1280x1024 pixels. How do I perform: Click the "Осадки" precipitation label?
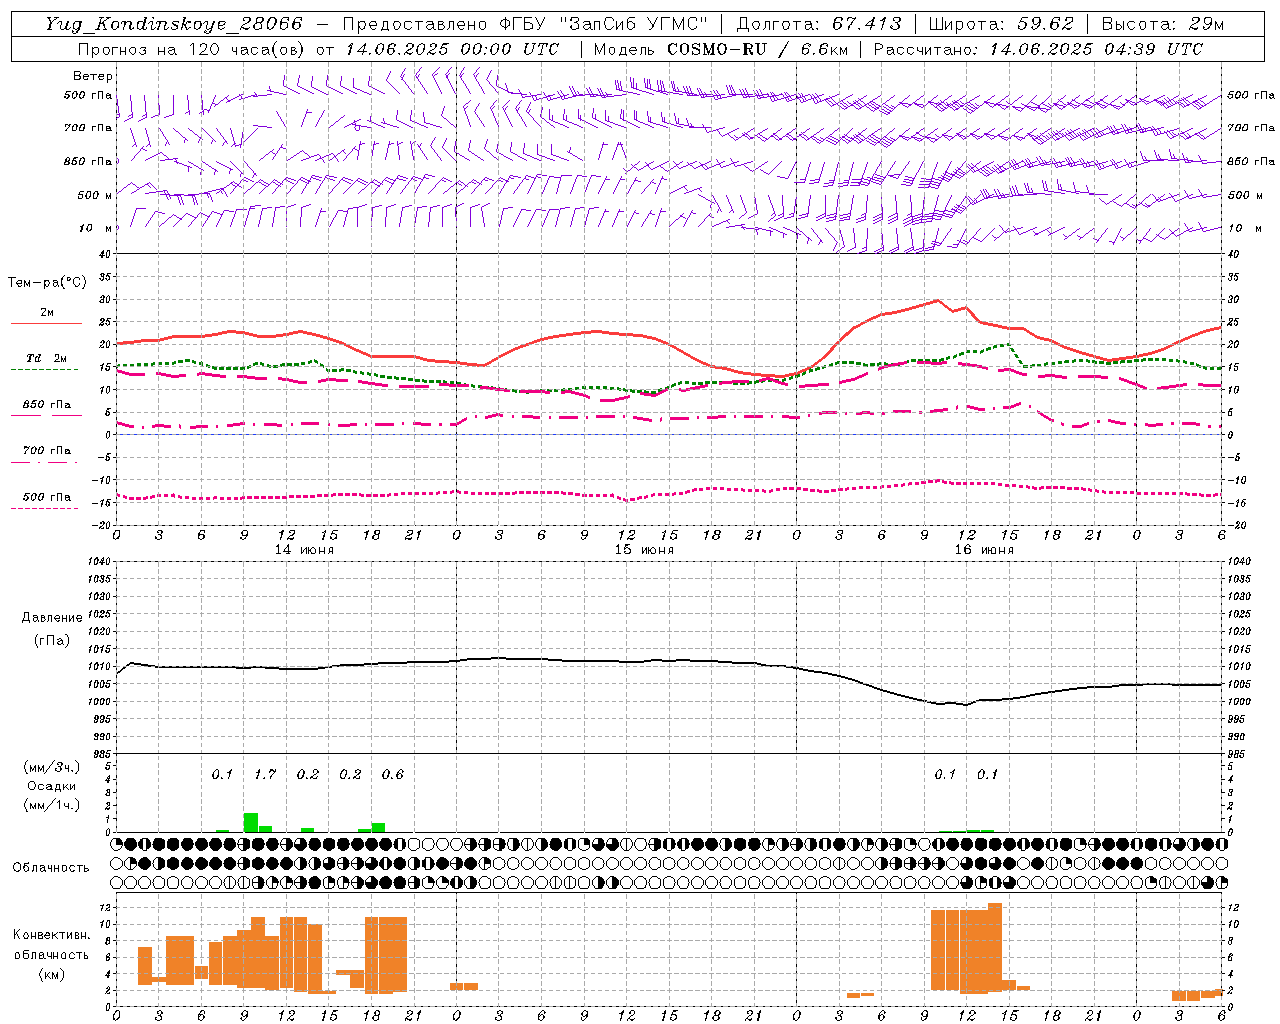(52, 786)
